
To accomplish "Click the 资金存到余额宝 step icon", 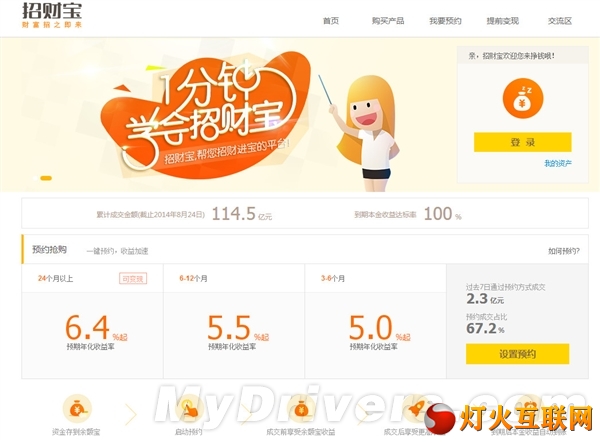I will (x=77, y=409).
